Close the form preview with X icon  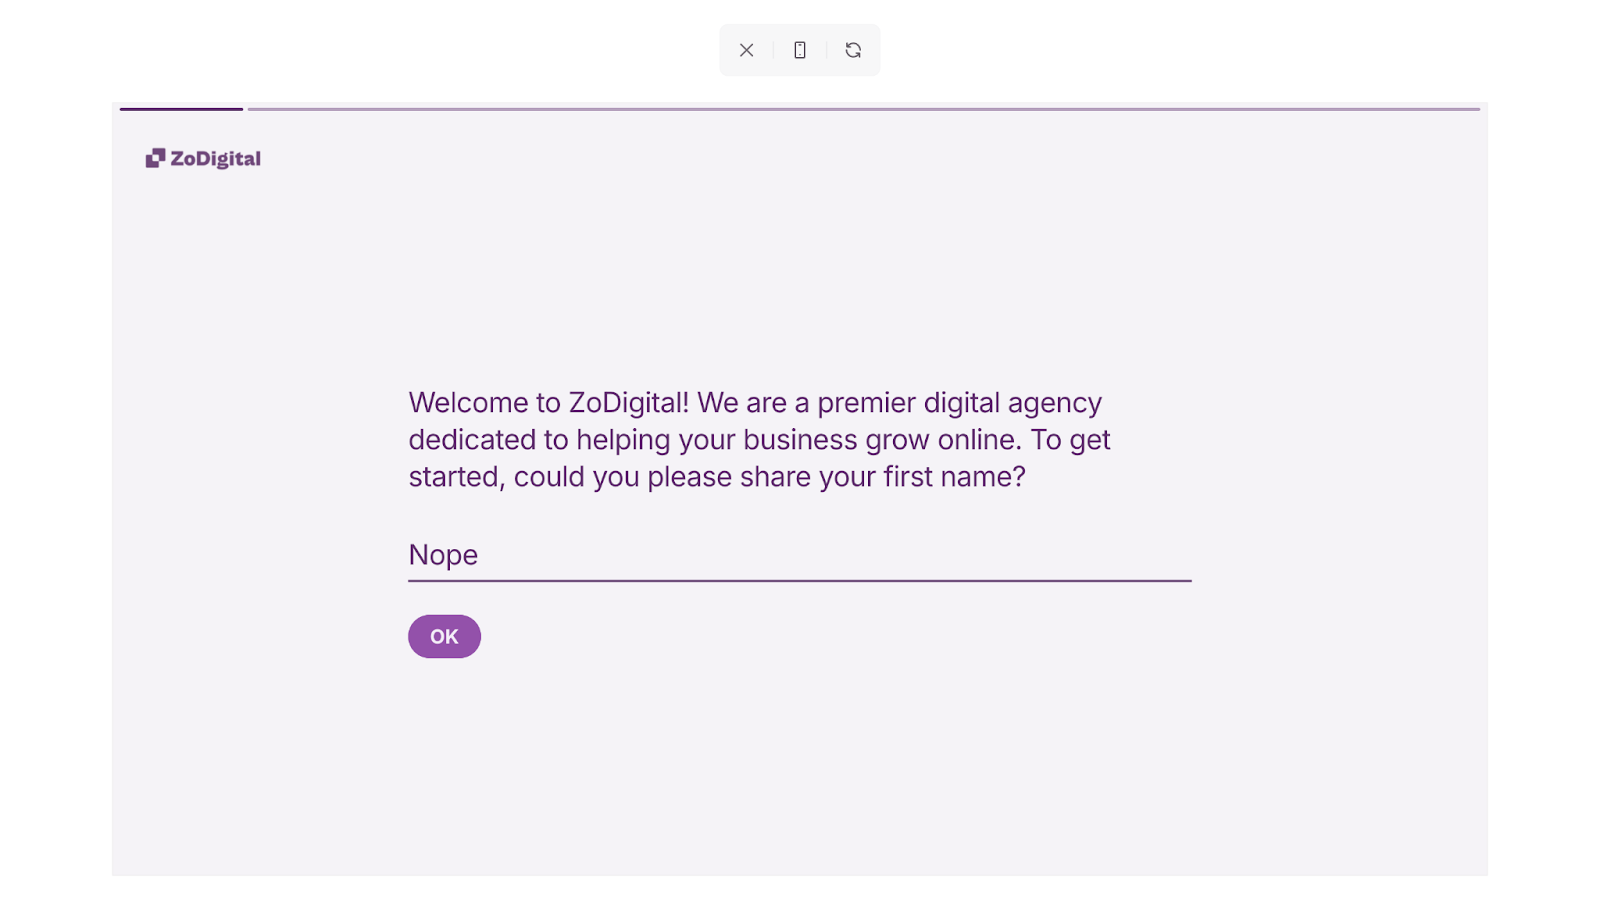click(x=746, y=50)
